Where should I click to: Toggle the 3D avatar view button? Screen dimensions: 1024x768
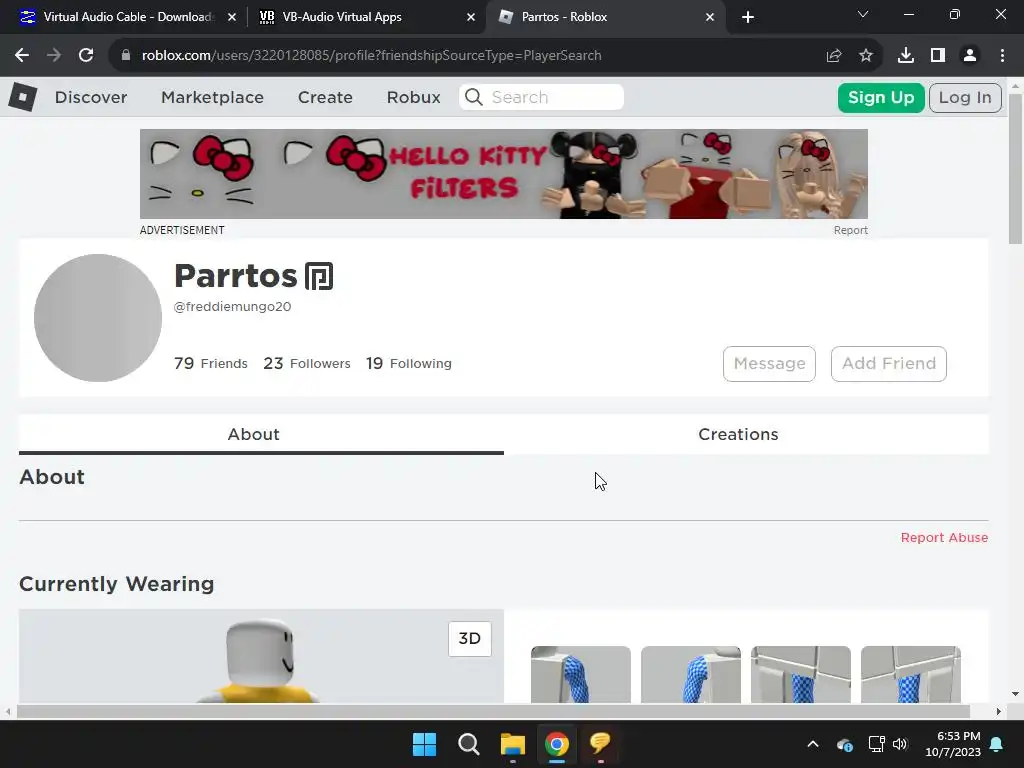click(470, 639)
